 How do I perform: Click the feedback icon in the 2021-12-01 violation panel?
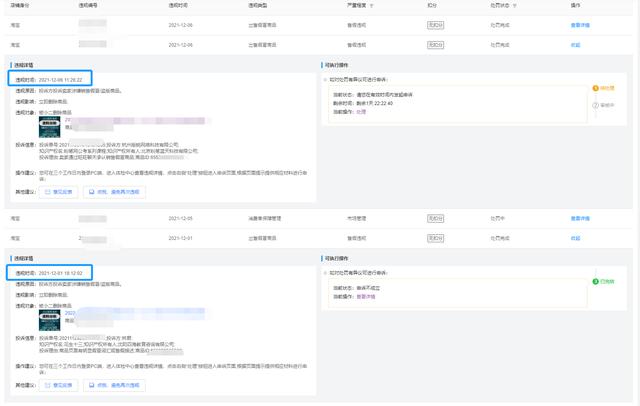point(48,385)
